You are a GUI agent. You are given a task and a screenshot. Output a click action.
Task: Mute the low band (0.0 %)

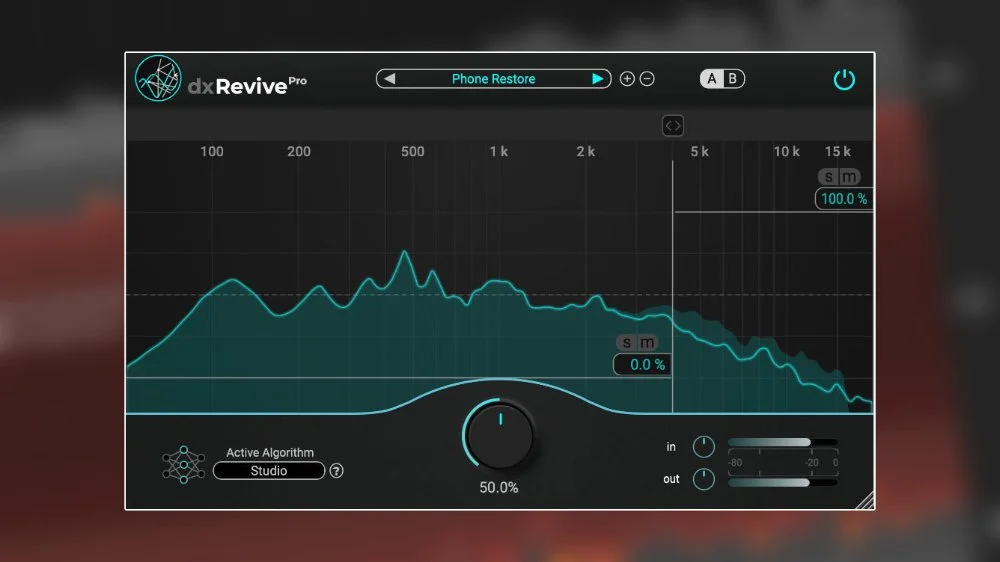click(x=647, y=343)
